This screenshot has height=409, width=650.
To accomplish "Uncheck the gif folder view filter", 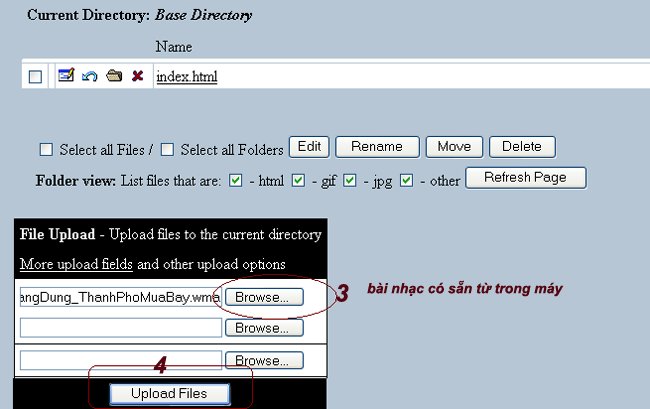I will point(298,181).
